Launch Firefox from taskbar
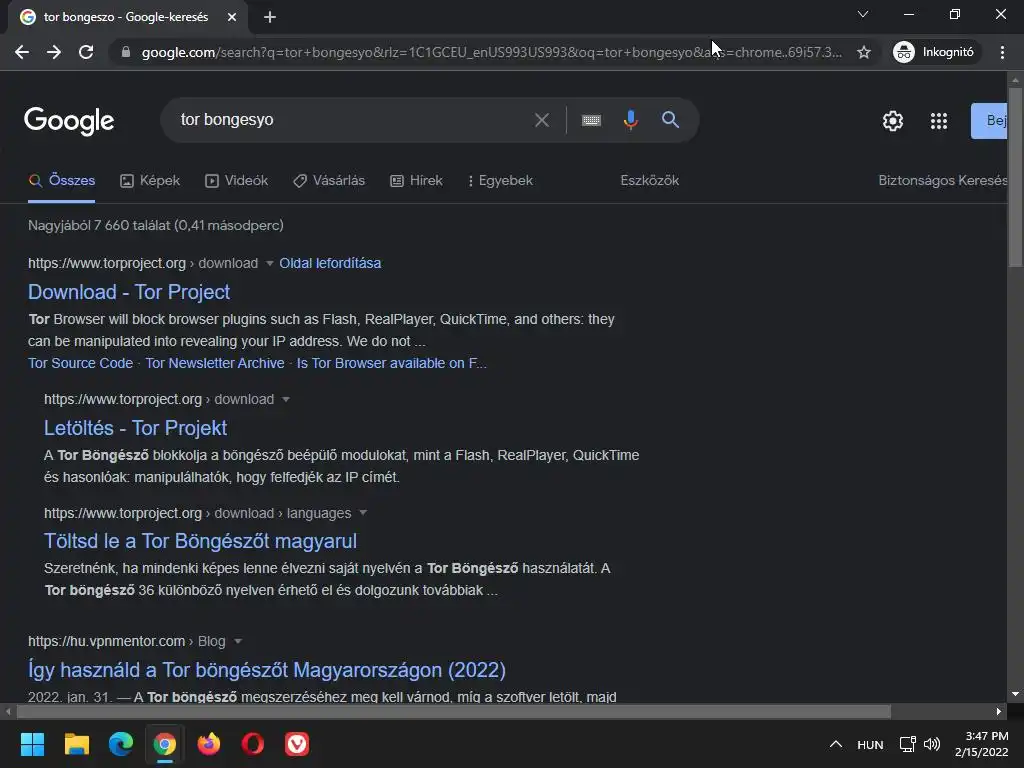Viewport: 1024px width, 768px height. click(209, 744)
